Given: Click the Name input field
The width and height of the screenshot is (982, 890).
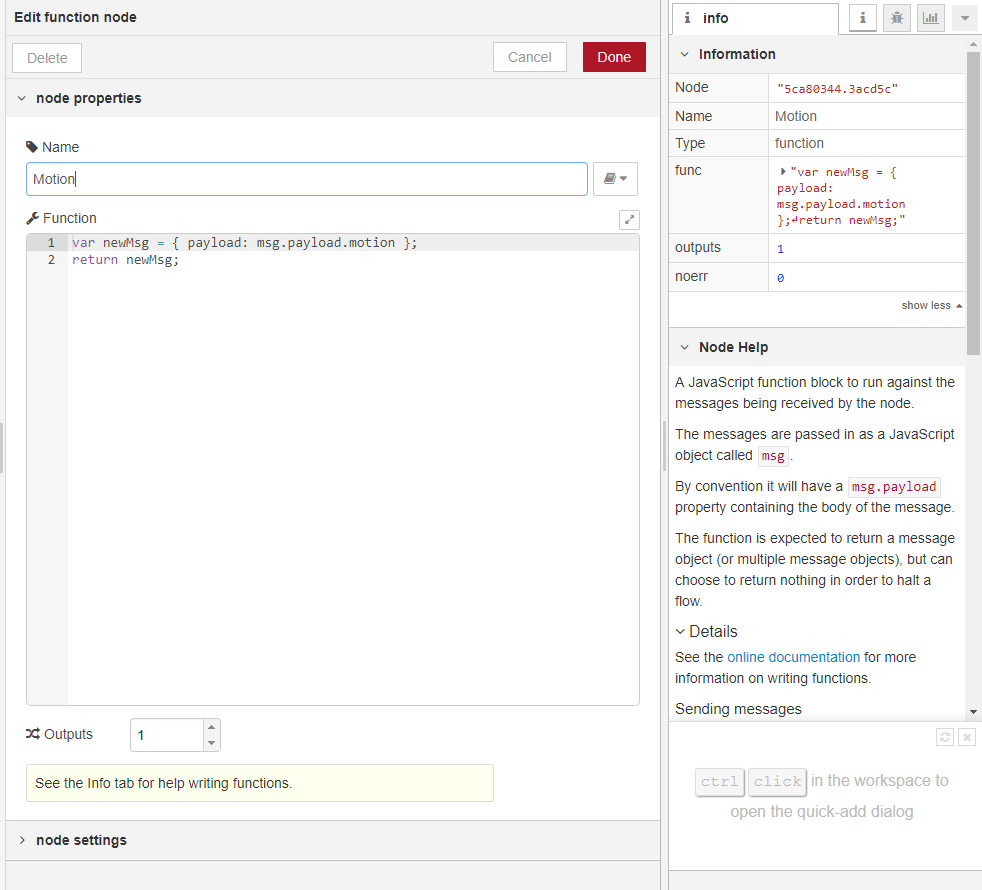Looking at the screenshot, I should pyautogui.click(x=307, y=179).
